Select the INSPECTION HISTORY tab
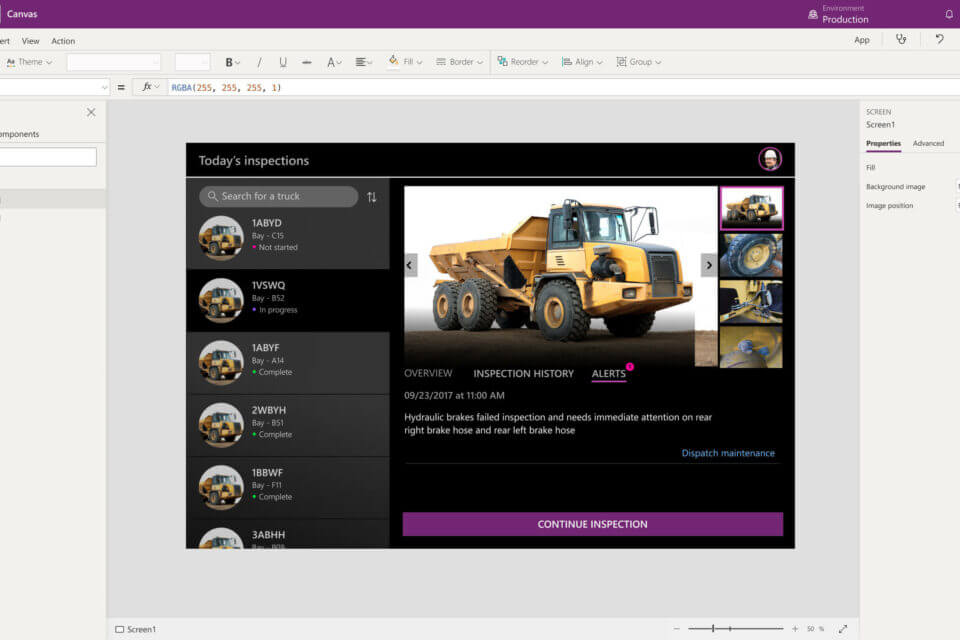 tap(523, 374)
